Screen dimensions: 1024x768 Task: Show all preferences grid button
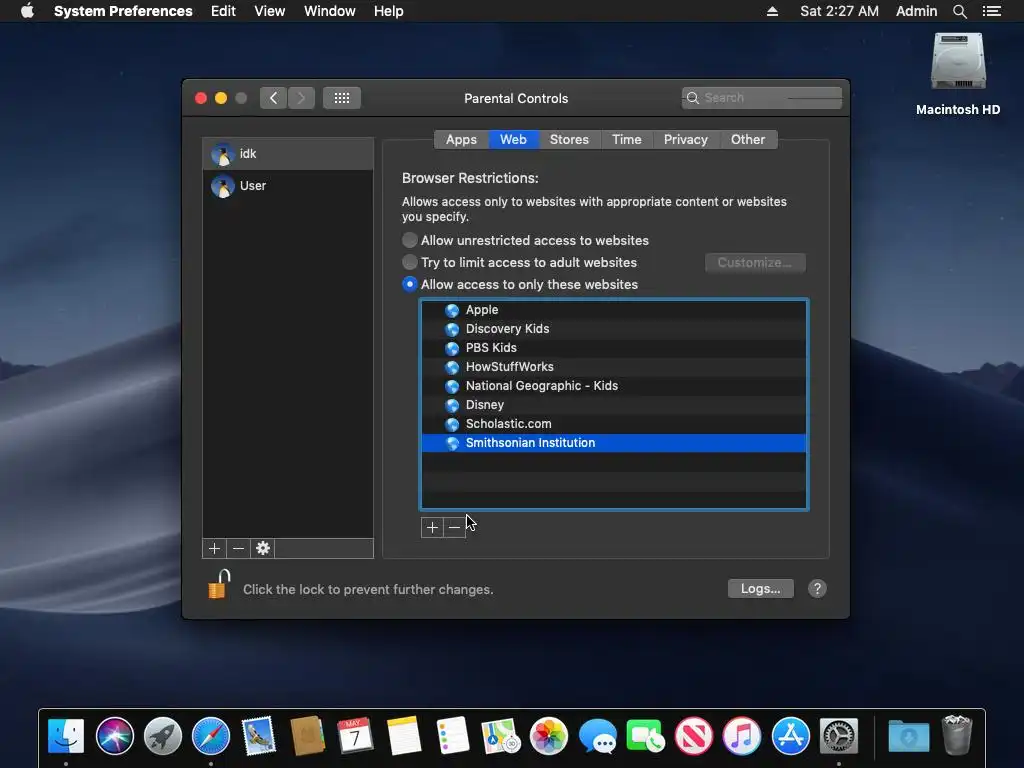click(x=342, y=98)
